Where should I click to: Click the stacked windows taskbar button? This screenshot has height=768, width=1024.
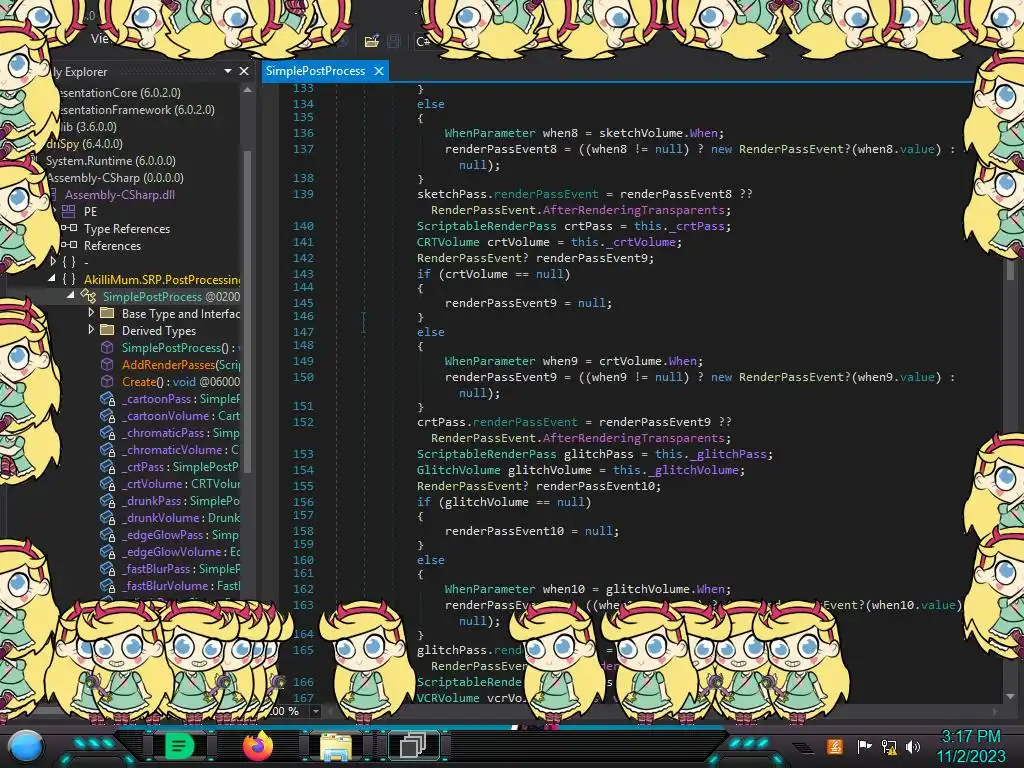[x=413, y=745]
